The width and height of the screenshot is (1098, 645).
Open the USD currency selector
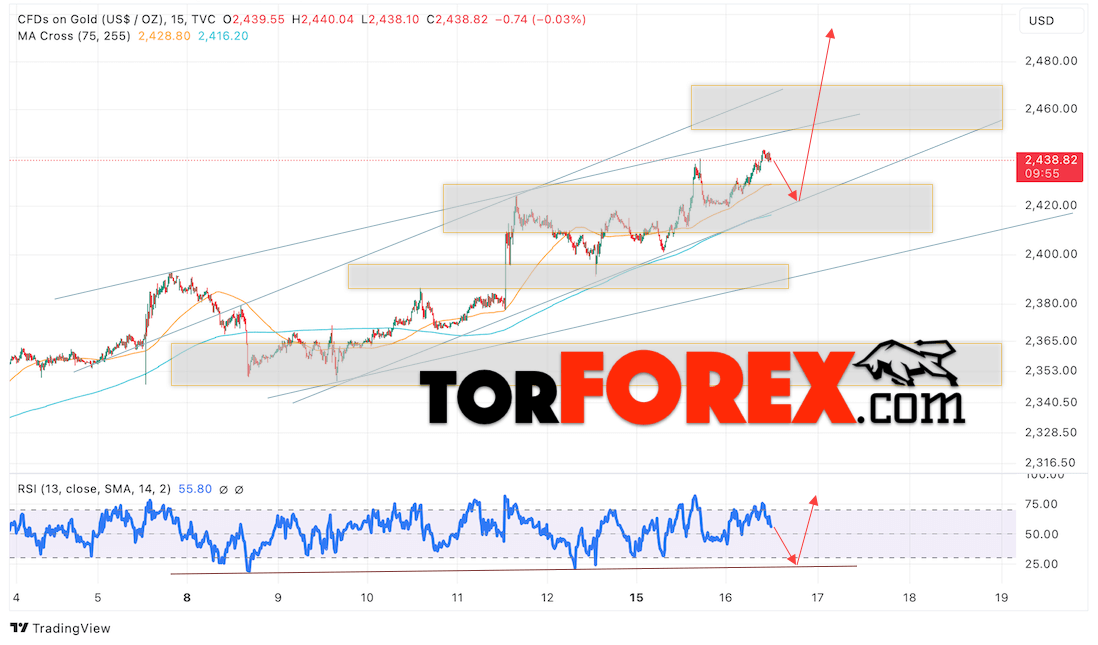coord(1052,21)
